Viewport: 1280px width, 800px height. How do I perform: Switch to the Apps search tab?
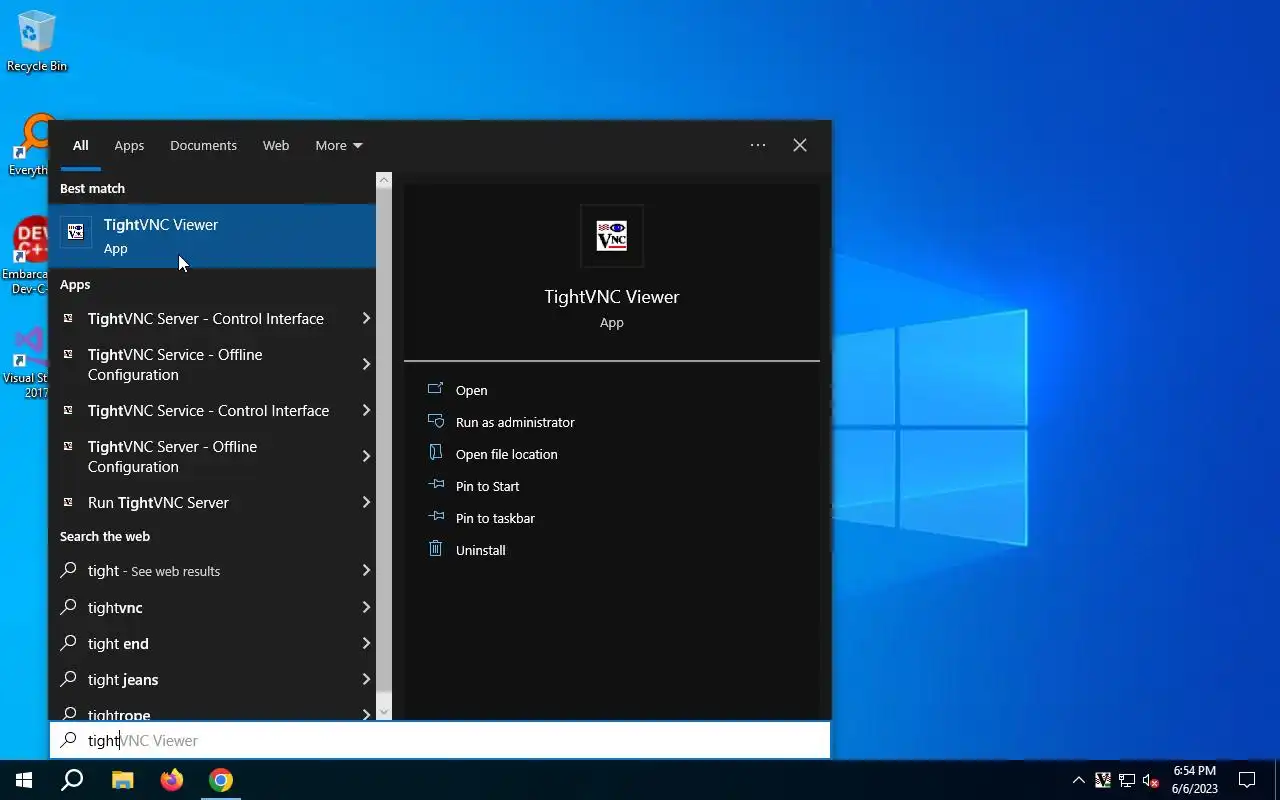point(129,145)
